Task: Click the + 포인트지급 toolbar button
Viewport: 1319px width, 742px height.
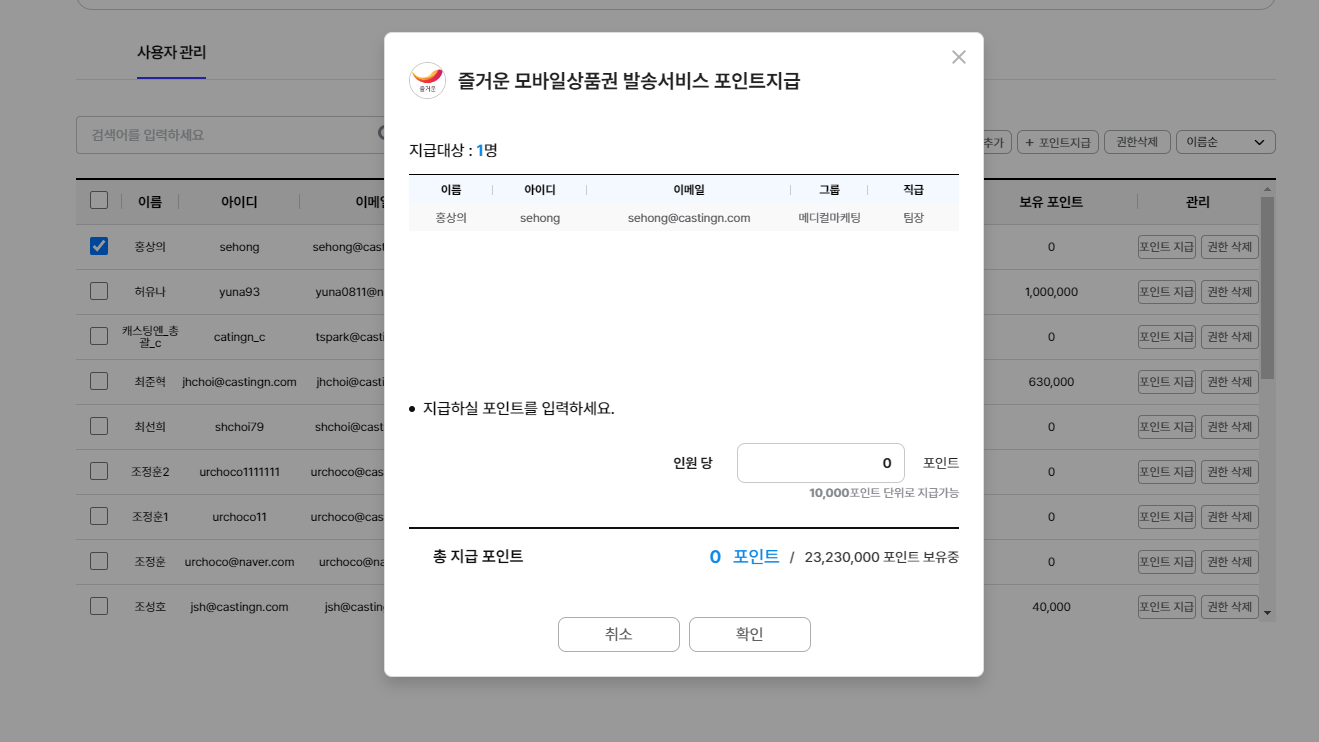Action: coord(1058,142)
